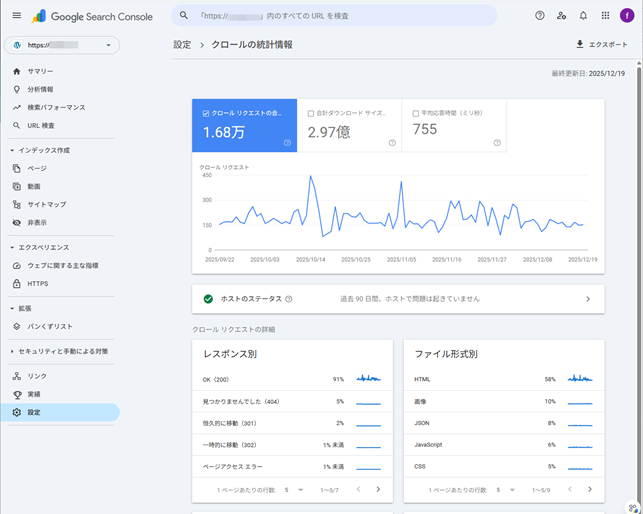This screenshot has width=643, height=514.
Task: Toggle the クロール リクエスト checkbox
Action: (x=206, y=113)
